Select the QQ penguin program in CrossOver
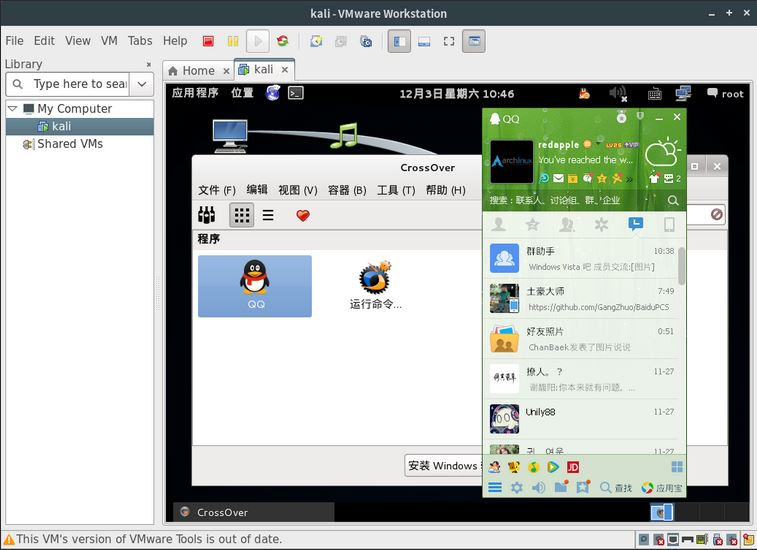Viewport: 757px width, 550px height. [255, 286]
